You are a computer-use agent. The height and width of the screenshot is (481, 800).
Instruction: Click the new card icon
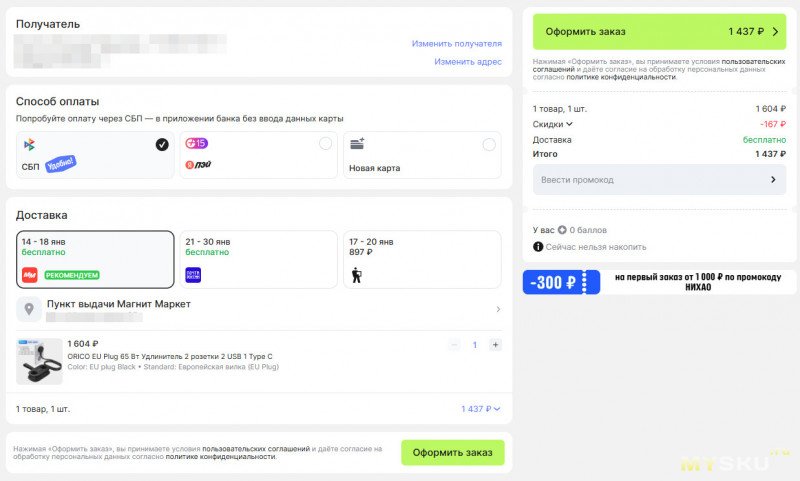point(357,144)
